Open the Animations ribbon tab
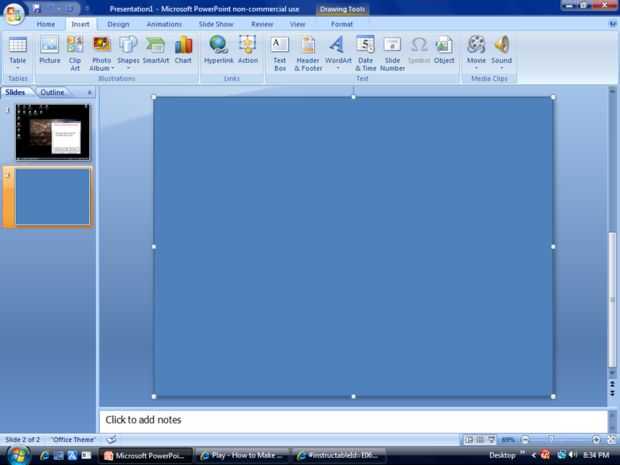The image size is (620, 465). [x=164, y=24]
